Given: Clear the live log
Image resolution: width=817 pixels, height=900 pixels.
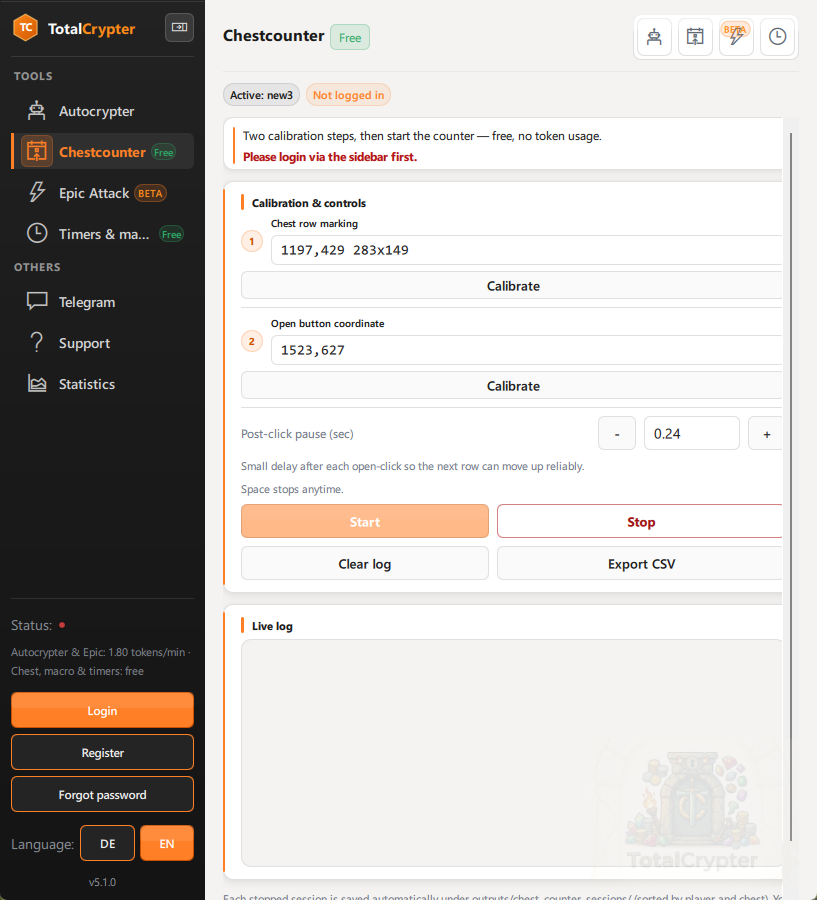Looking at the screenshot, I should pyautogui.click(x=365, y=563).
